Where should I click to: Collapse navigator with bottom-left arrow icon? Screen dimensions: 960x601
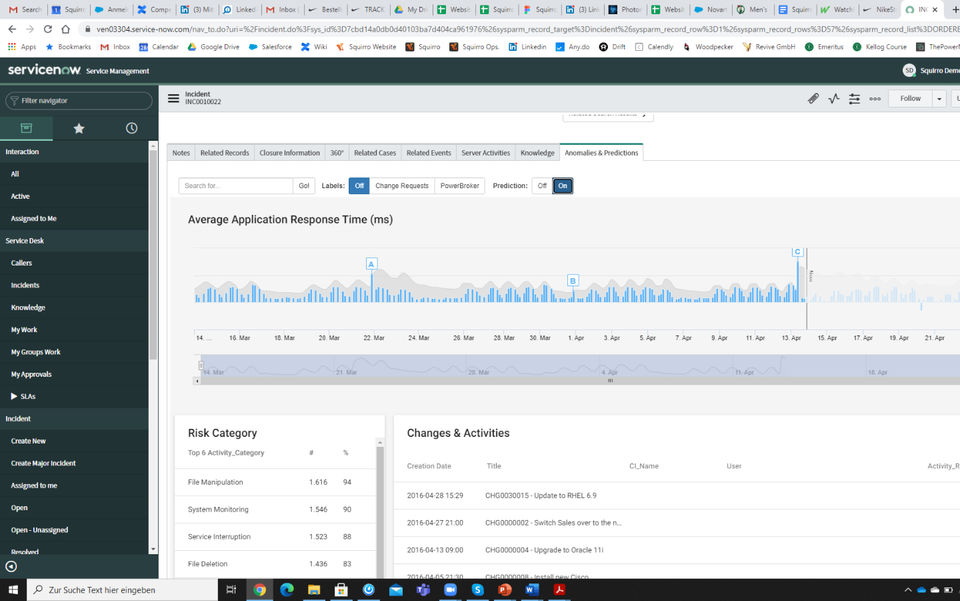(x=11, y=566)
